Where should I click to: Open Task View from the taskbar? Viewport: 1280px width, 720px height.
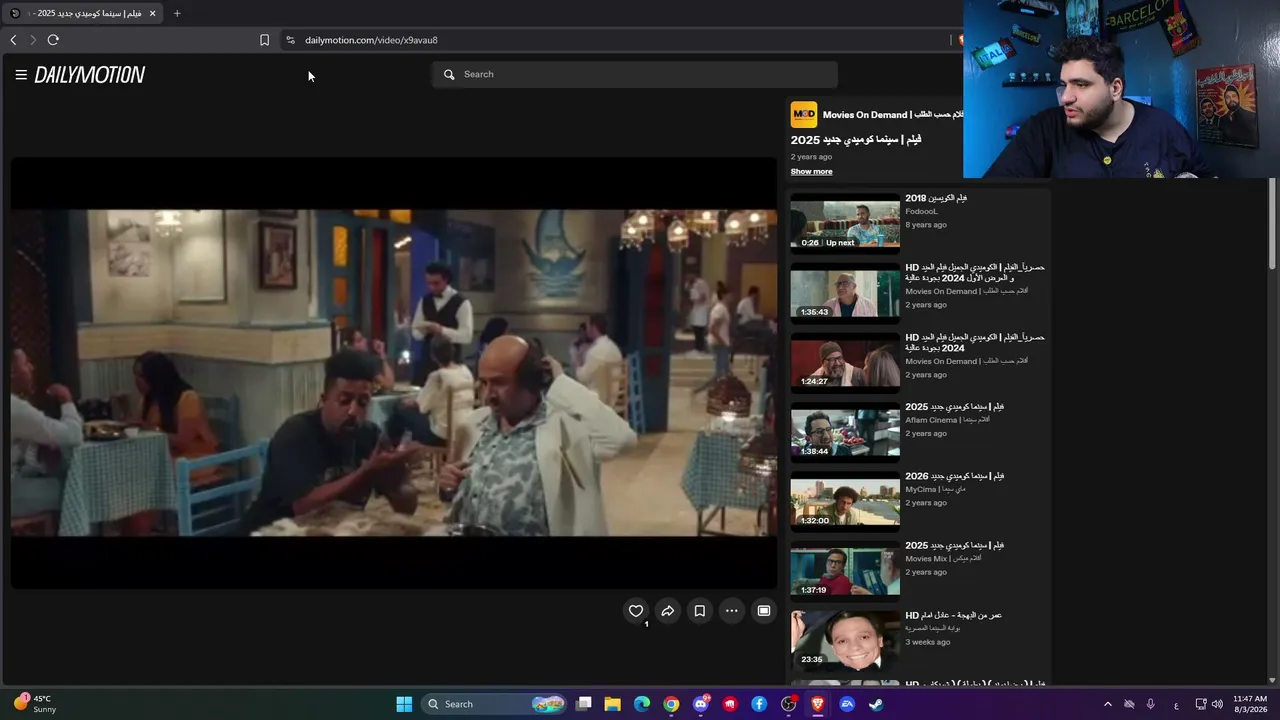[584, 704]
